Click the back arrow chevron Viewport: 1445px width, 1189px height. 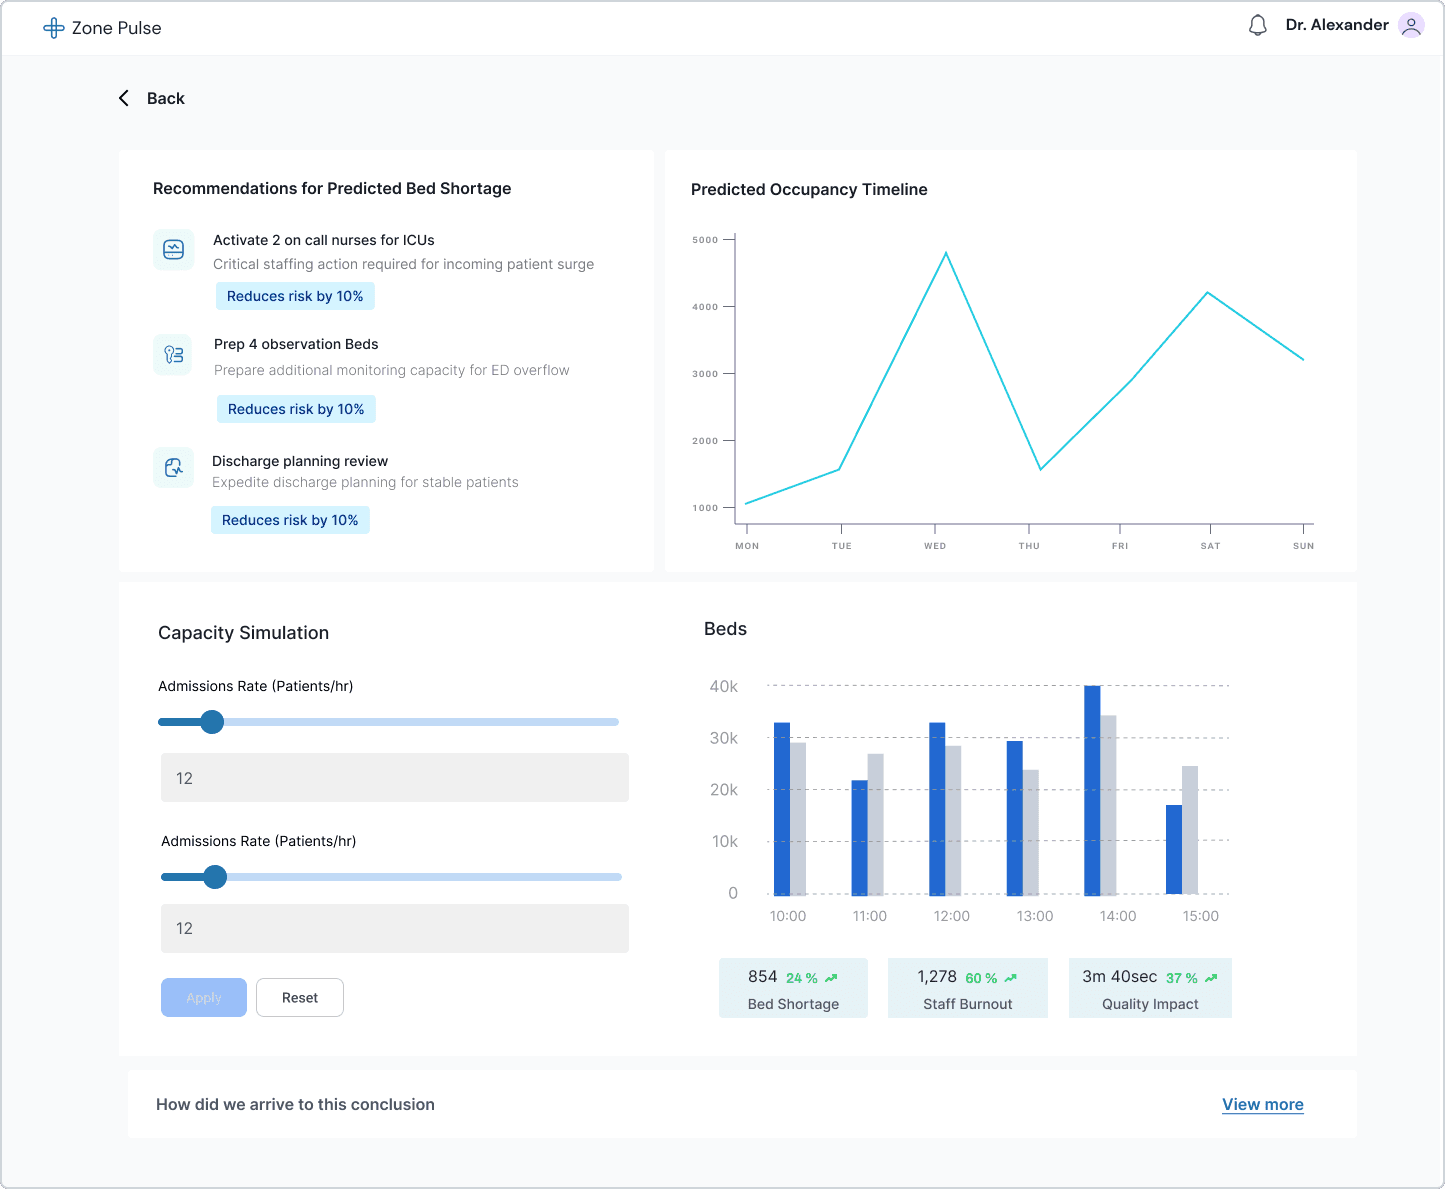[x=124, y=98]
